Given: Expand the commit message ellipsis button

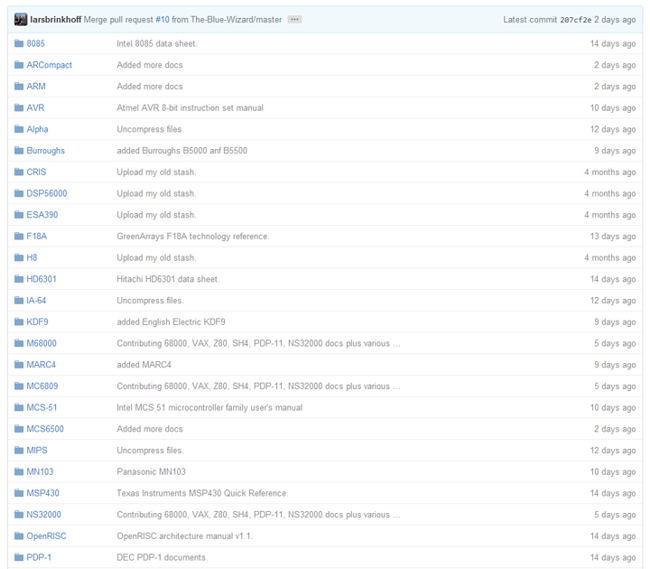Looking at the screenshot, I should click(295, 19).
